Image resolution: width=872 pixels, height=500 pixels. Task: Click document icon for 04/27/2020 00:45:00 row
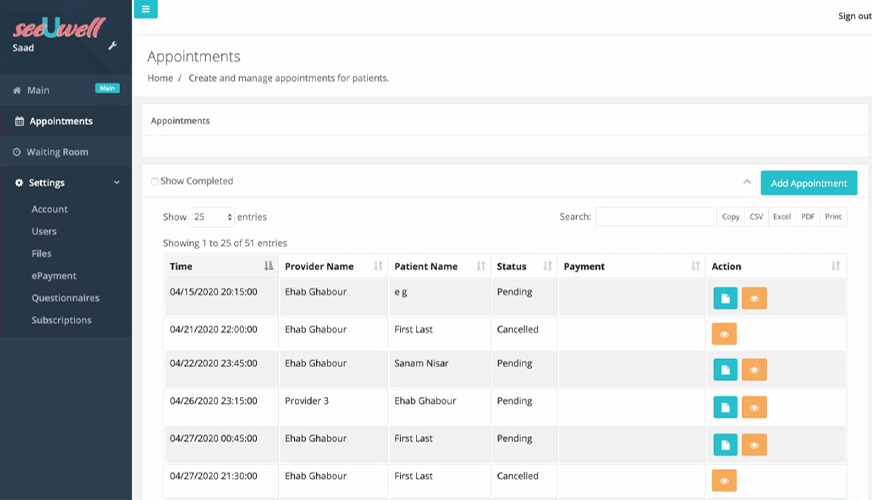click(725, 444)
